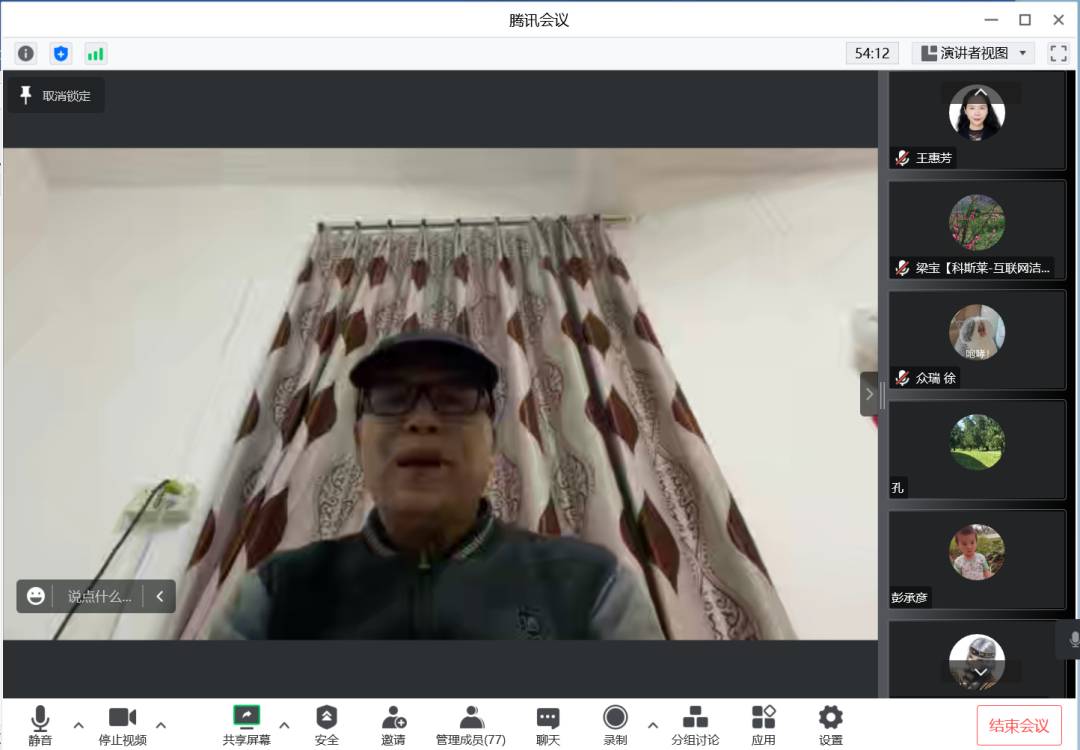Turn off camera via 停止视频
Screen dimensions: 1080x750
[x=123, y=725]
